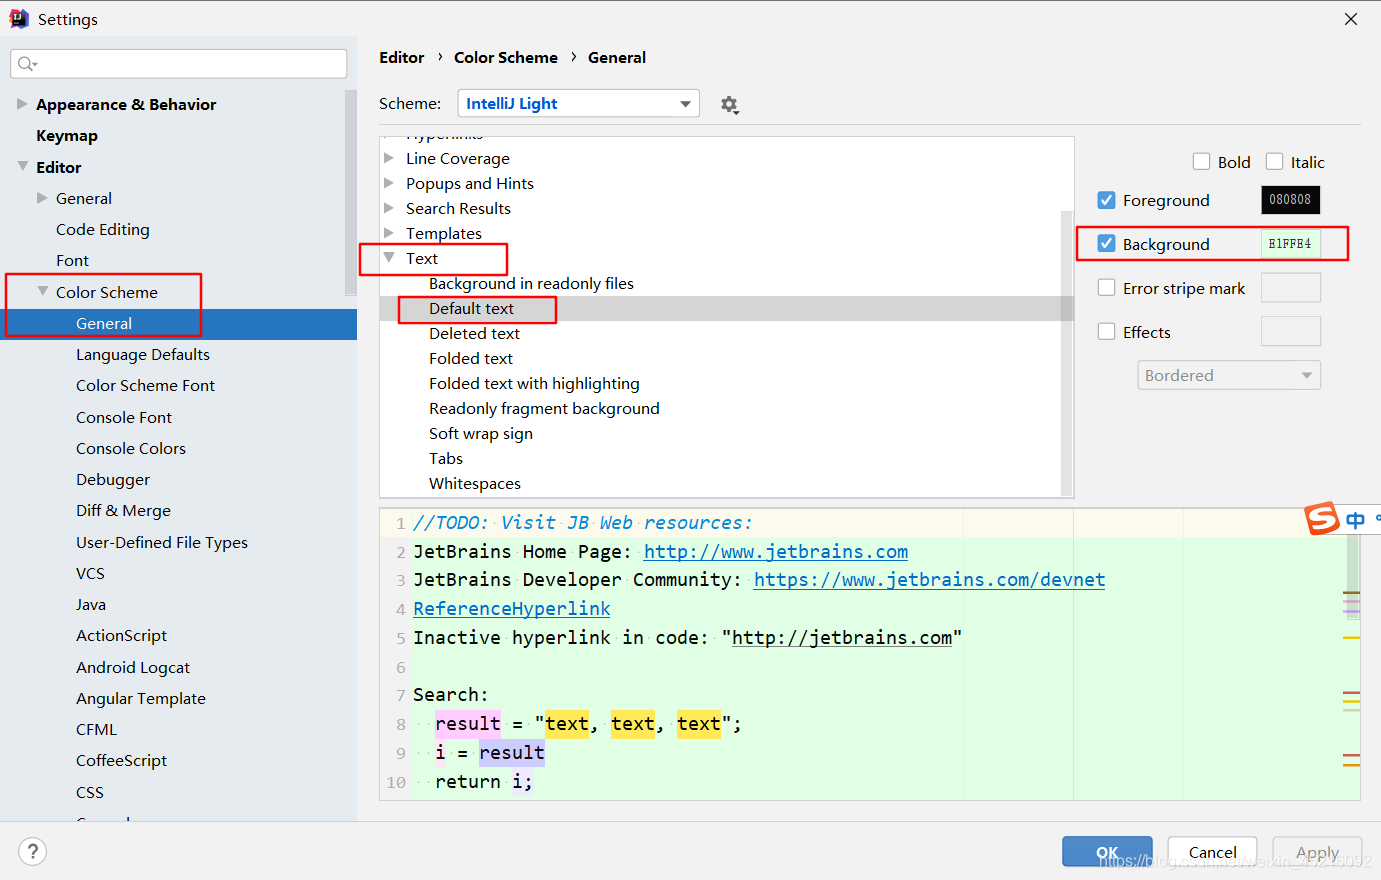Screen dimensions: 1381x880
Task: Click the ReferenceHyperlink in the preview
Action: [x=512, y=609]
